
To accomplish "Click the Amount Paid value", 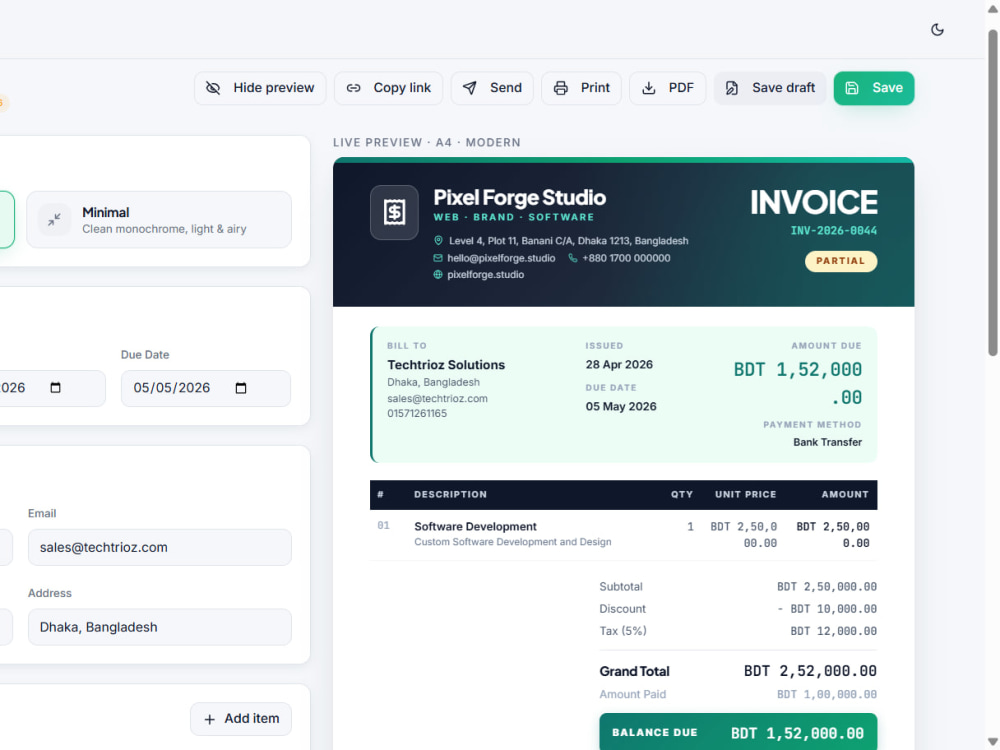I will click(827, 695).
